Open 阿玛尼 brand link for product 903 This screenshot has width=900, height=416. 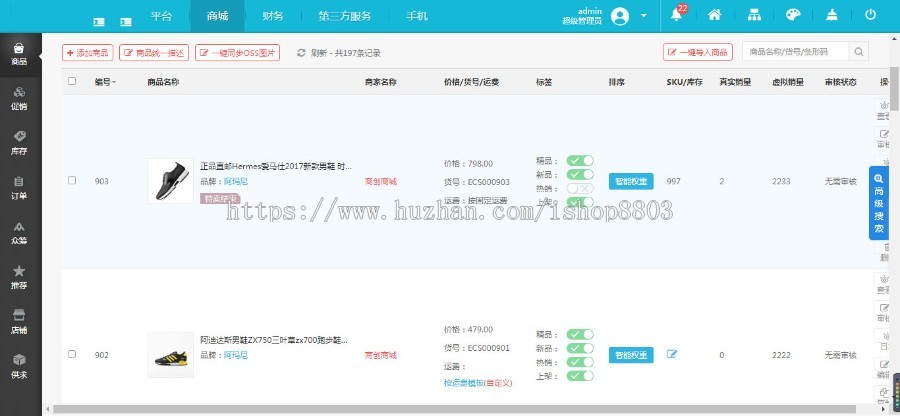tap(235, 181)
